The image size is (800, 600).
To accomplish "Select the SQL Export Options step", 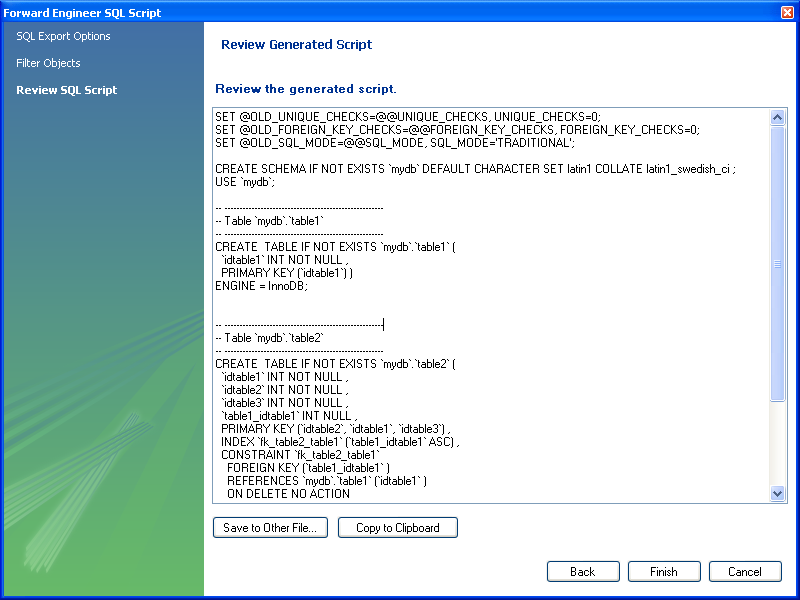I will click(x=63, y=36).
